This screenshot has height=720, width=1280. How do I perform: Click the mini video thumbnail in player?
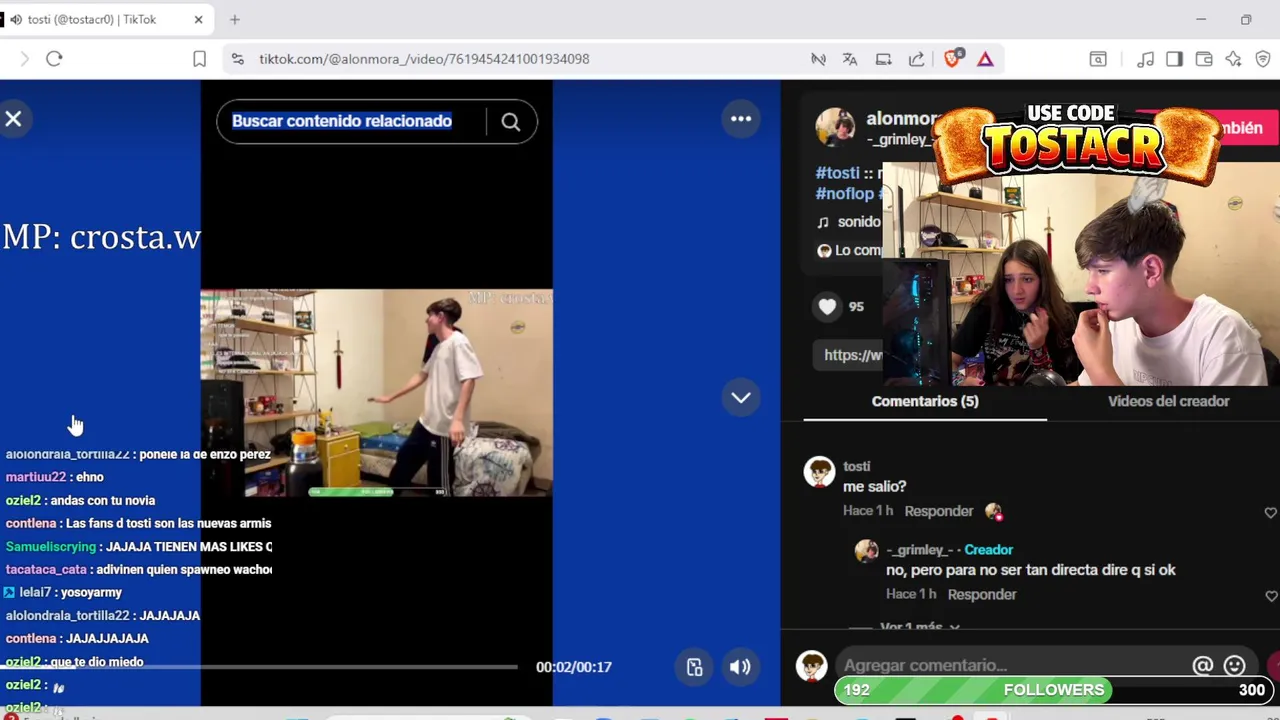point(376,394)
